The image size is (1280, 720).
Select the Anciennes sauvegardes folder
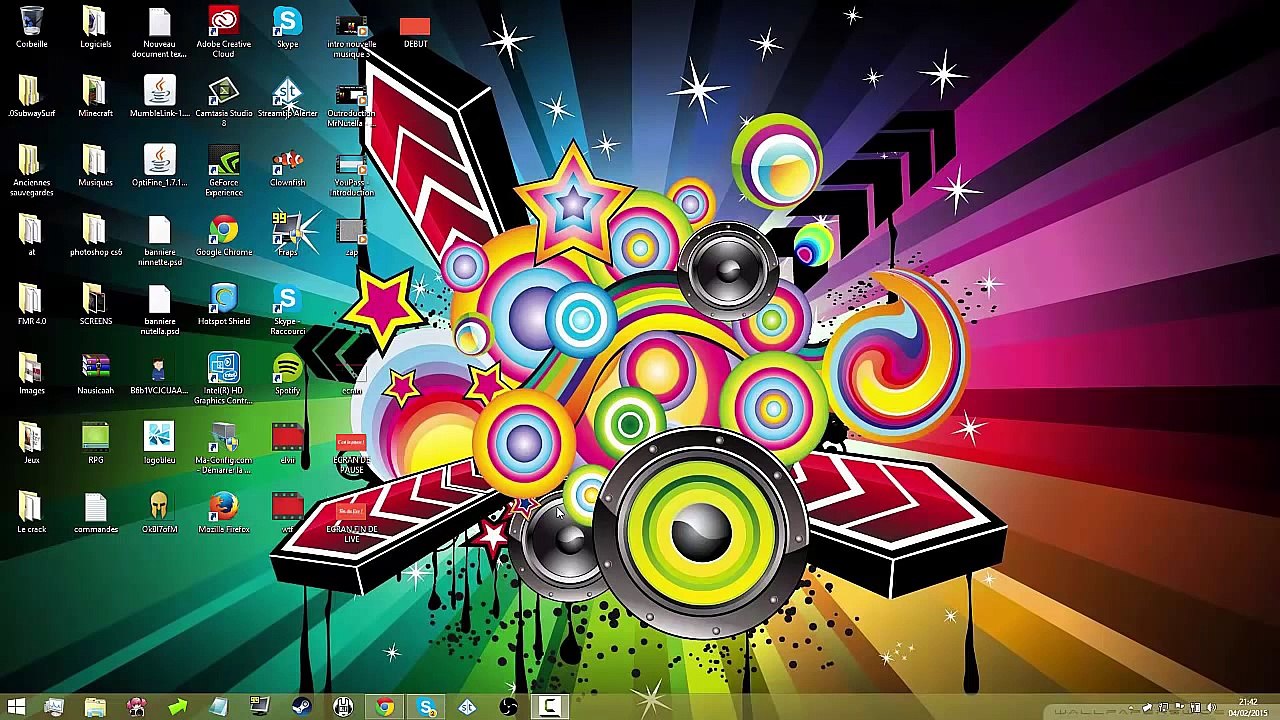click(x=31, y=170)
